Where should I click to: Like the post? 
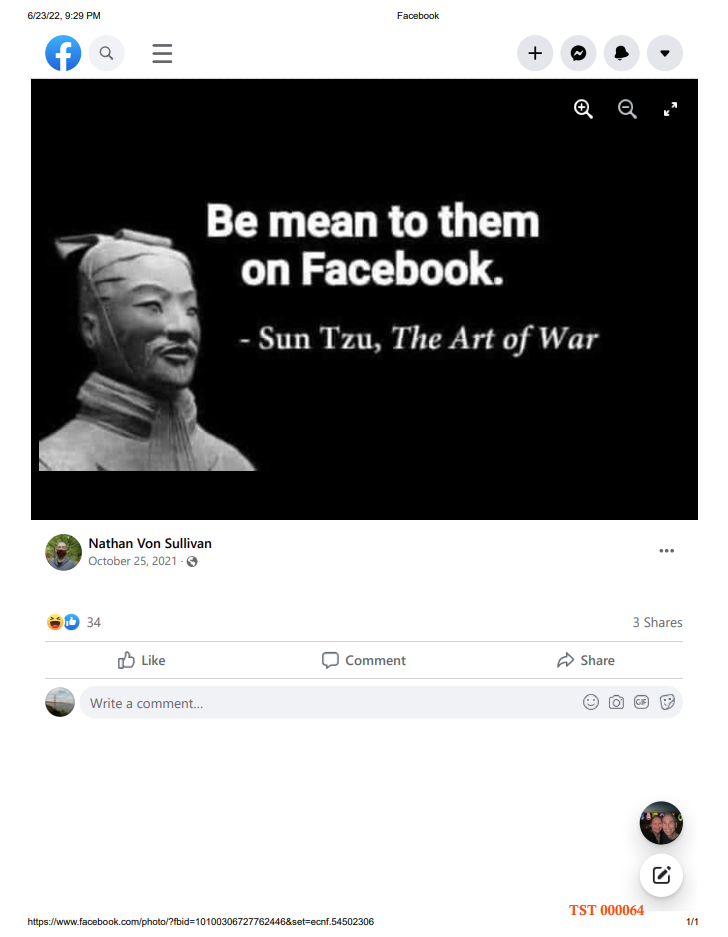click(141, 660)
